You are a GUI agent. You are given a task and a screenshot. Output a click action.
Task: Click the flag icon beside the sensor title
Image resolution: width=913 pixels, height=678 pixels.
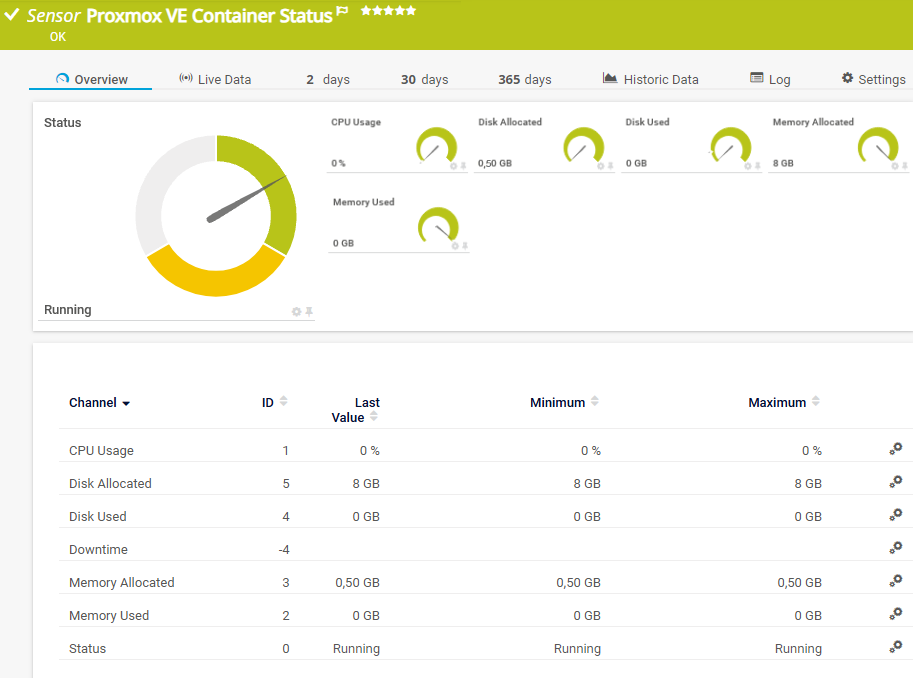click(342, 12)
